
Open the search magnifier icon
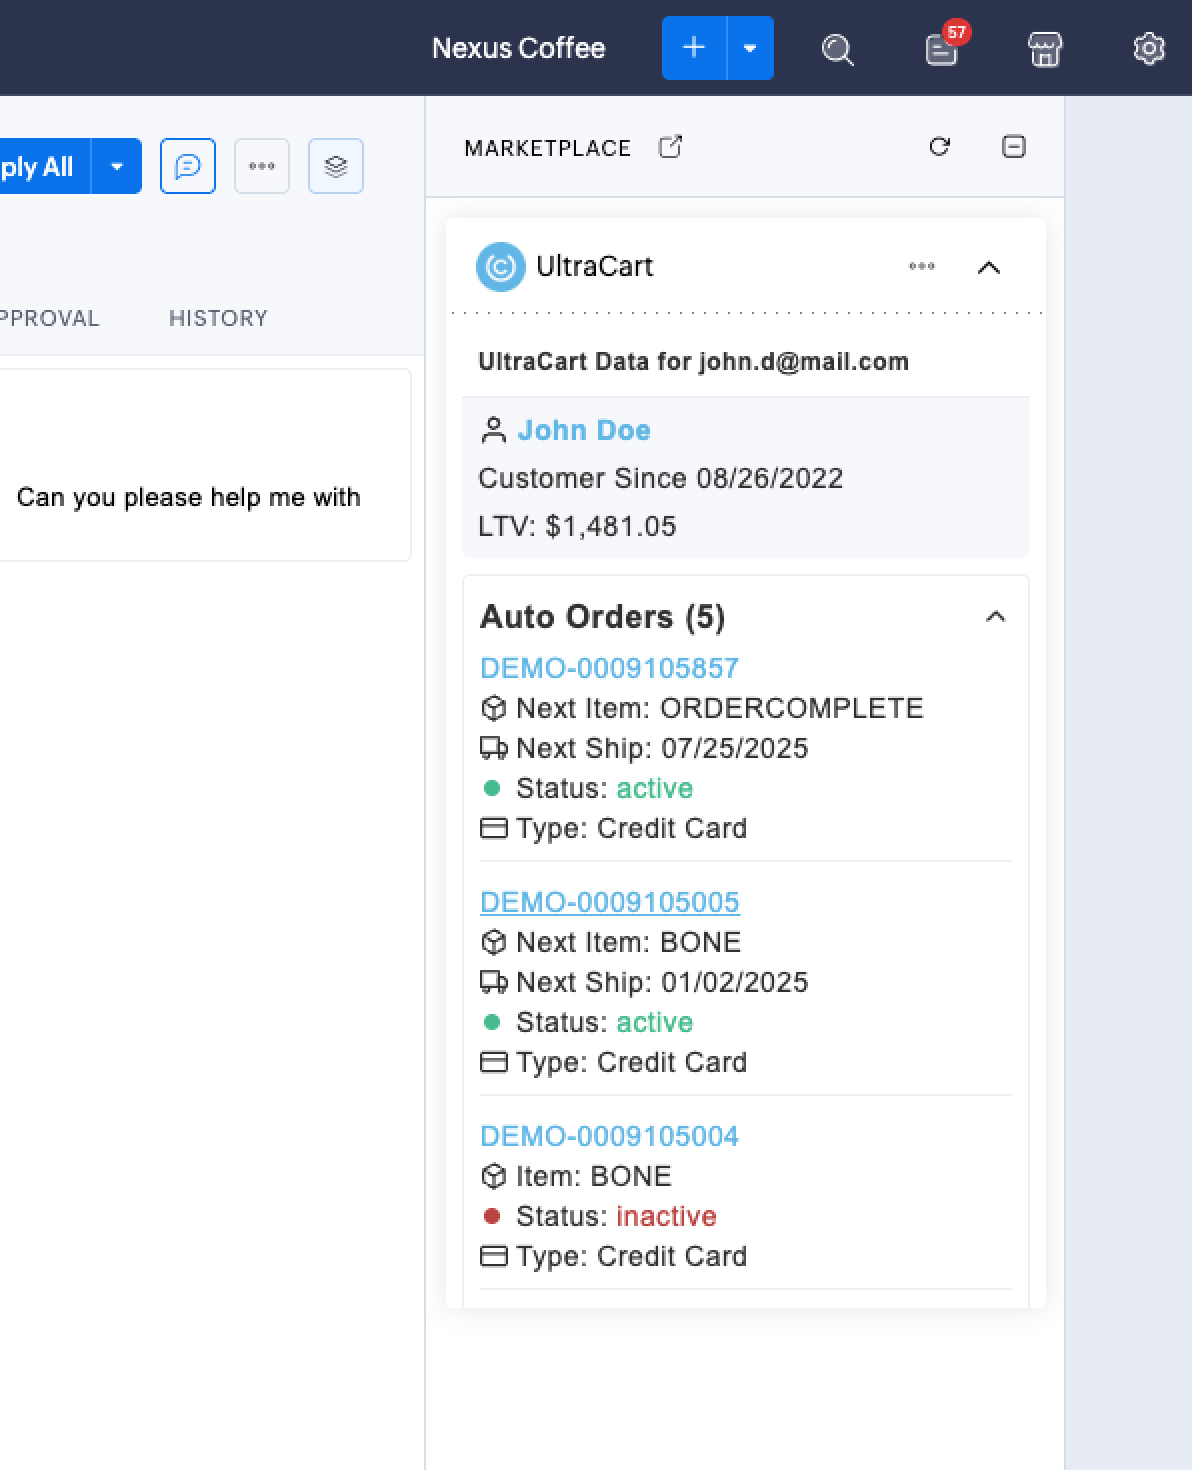(x=837, y=49)
